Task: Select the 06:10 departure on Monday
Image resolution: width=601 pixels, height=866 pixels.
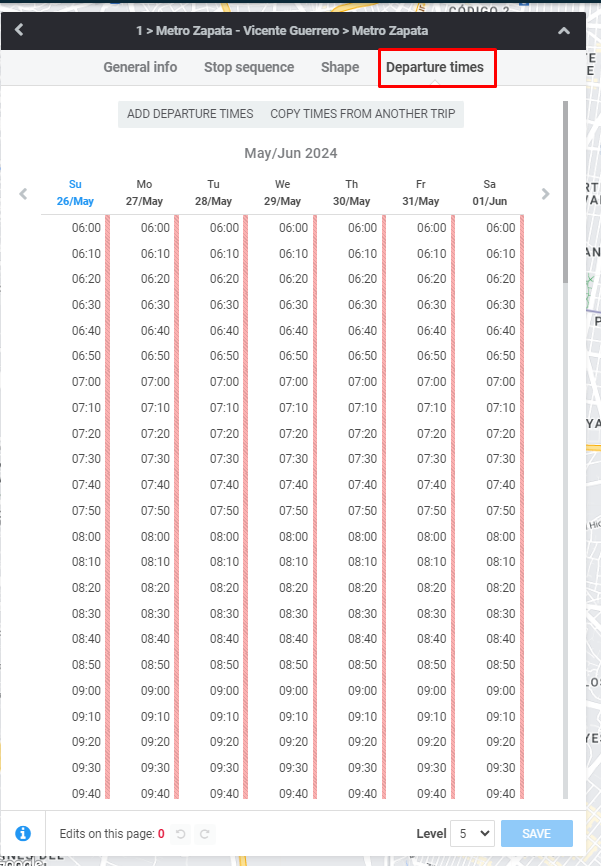Action: coord(155,254)
